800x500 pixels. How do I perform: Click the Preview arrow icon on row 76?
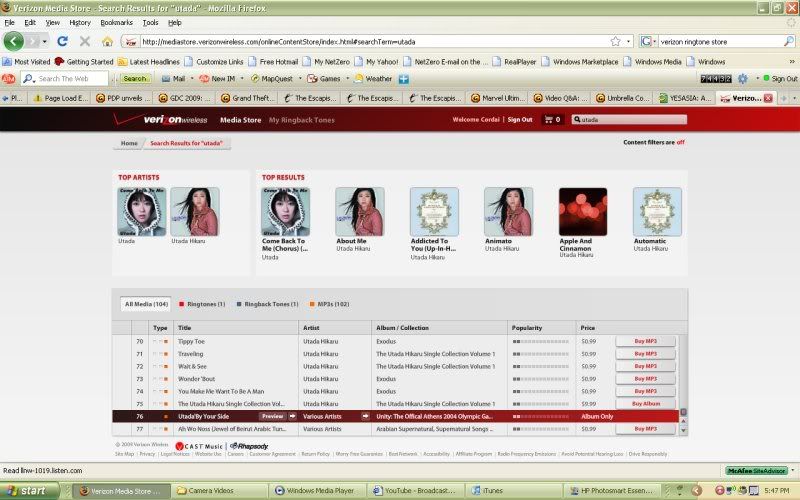coord(293,415)
